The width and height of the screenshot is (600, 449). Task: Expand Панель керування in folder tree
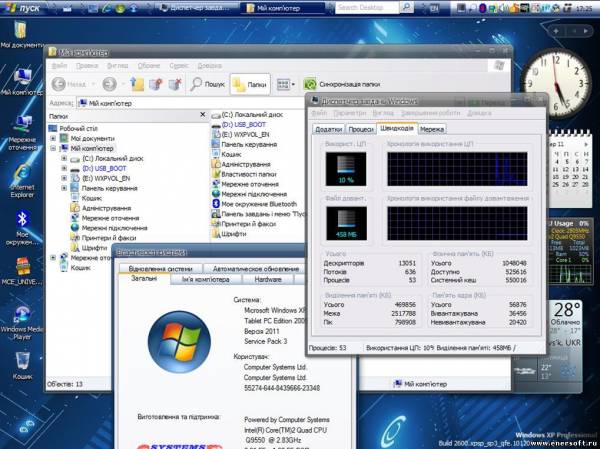click(x=64, y=188)
